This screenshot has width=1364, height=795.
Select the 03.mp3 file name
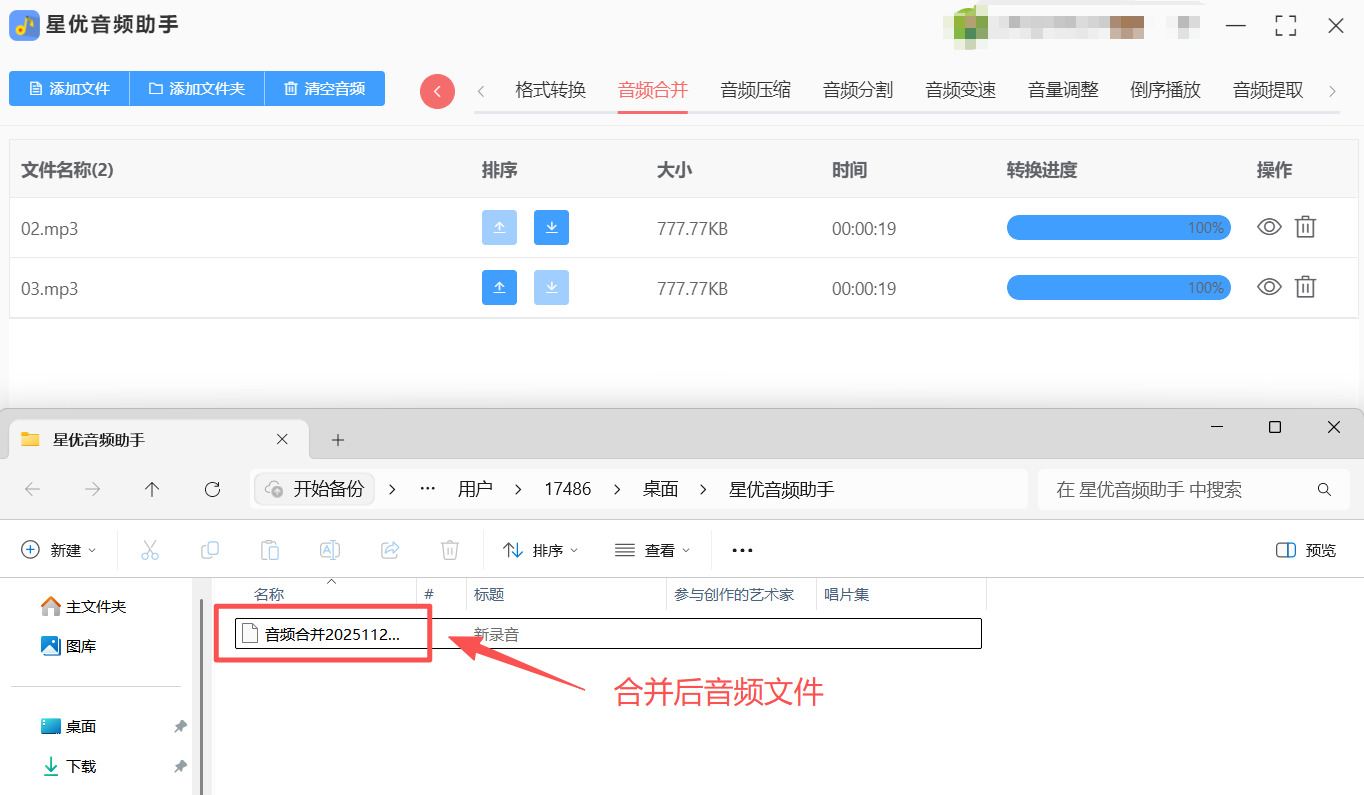point(50,289)
